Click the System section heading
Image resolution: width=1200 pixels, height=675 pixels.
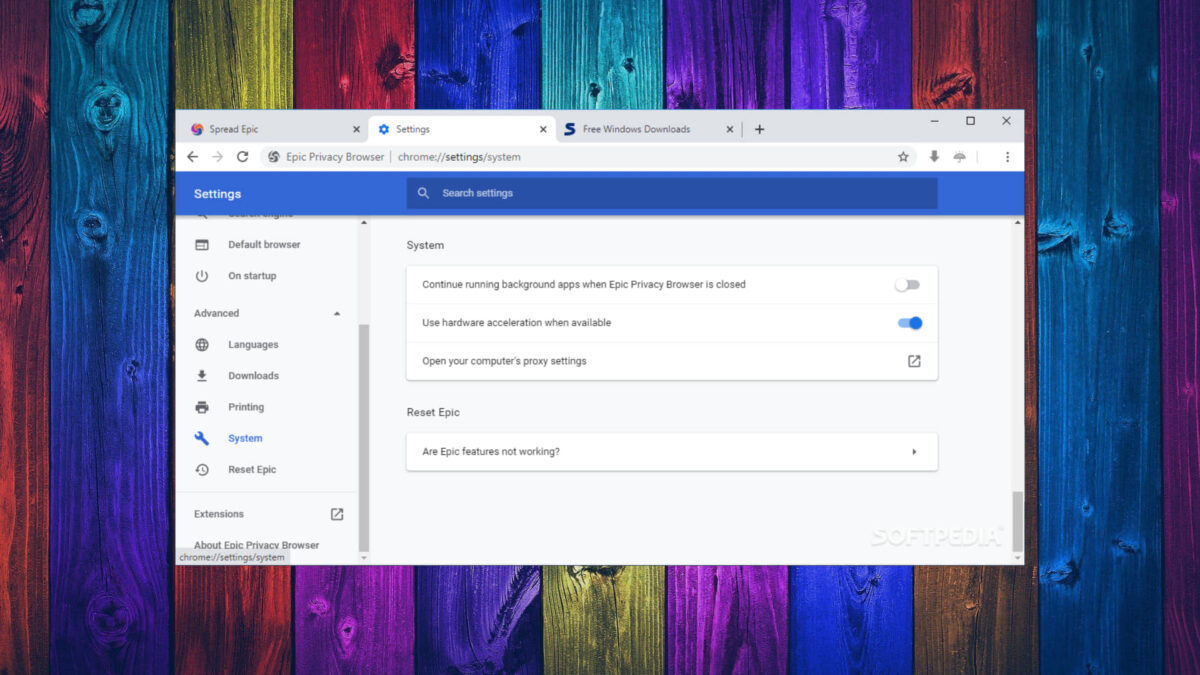point(425,245)
